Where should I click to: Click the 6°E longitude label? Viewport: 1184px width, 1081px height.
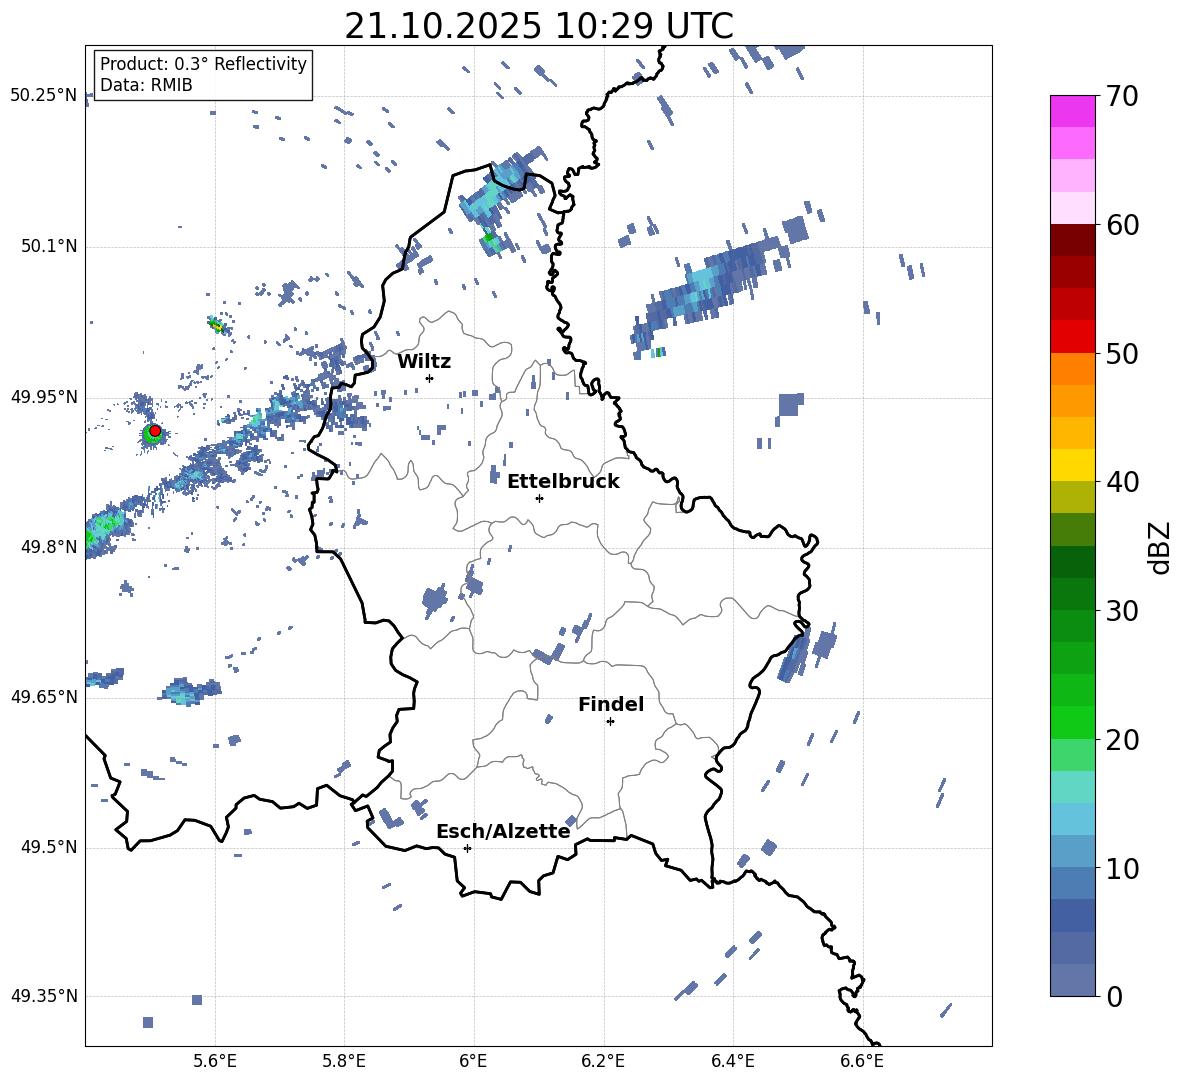pos(473,1062)
